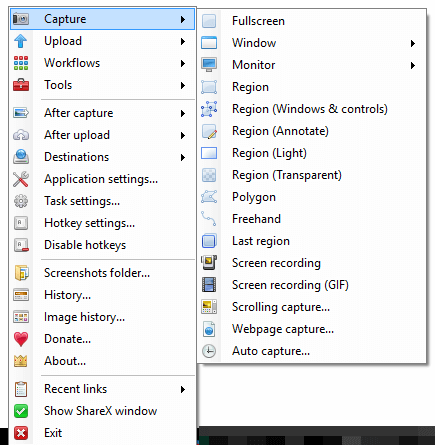Click the Monitor capture icon
Image resolution: width=435 pixels, height=445 pixels.
pyautogui.click(x=209, y=65)
